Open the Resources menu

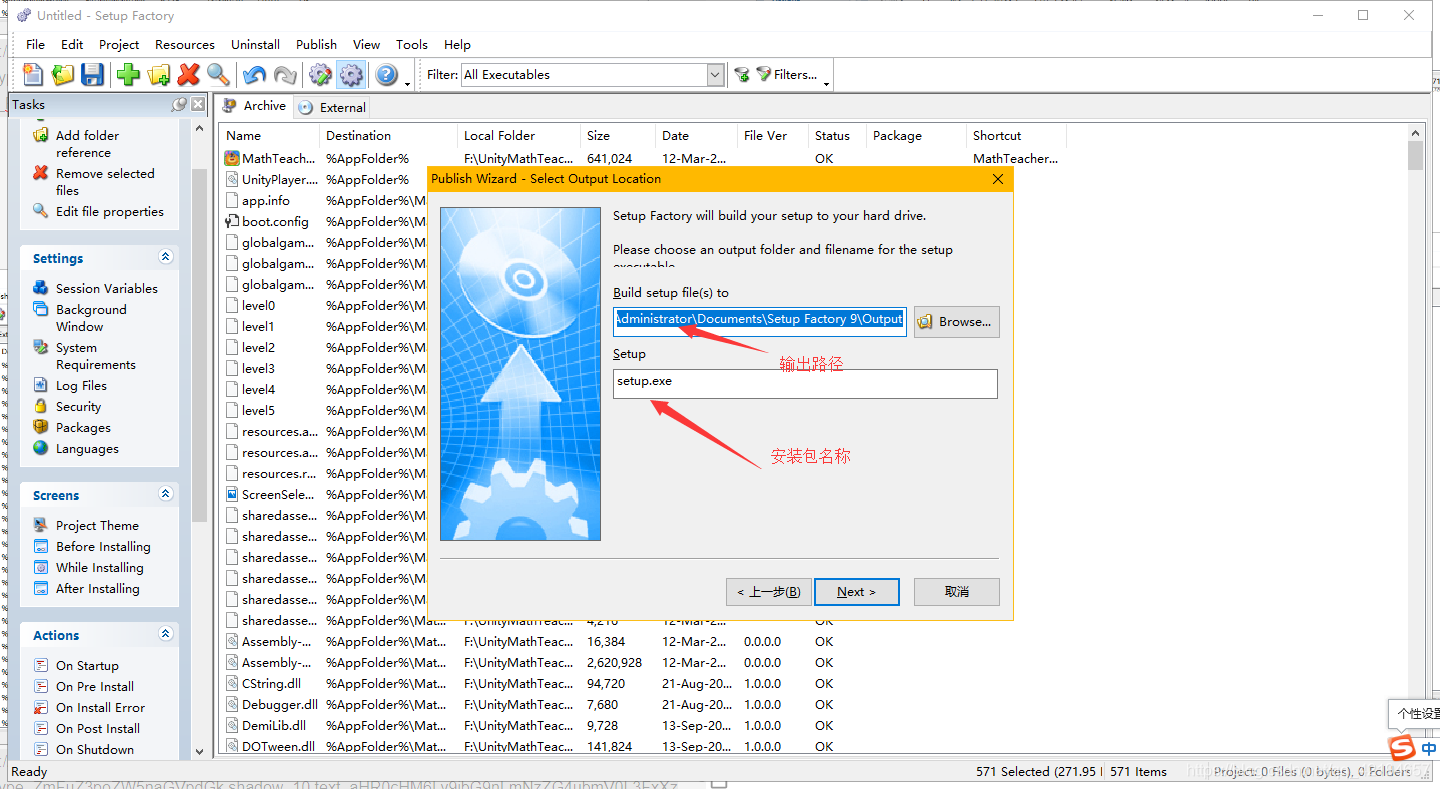click(185, 44)
